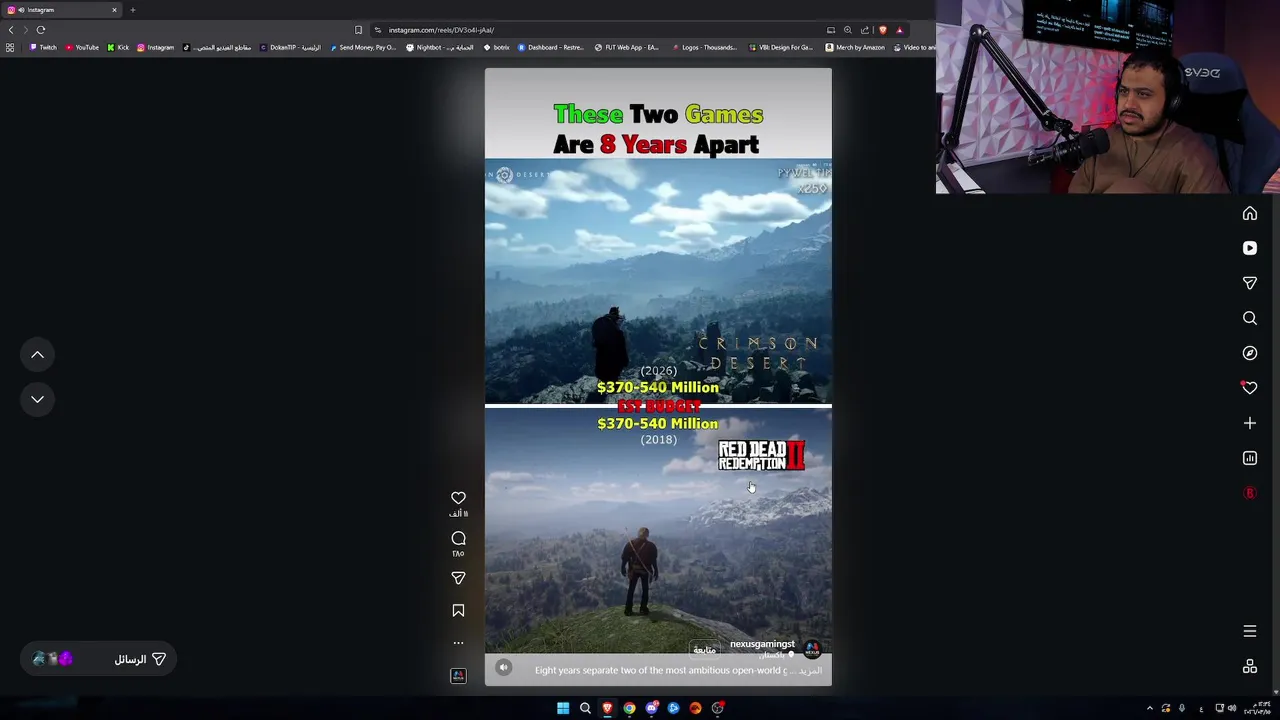Open a new browser tab with plus
Screen dimensions: 1280x720
pos(132,10)
